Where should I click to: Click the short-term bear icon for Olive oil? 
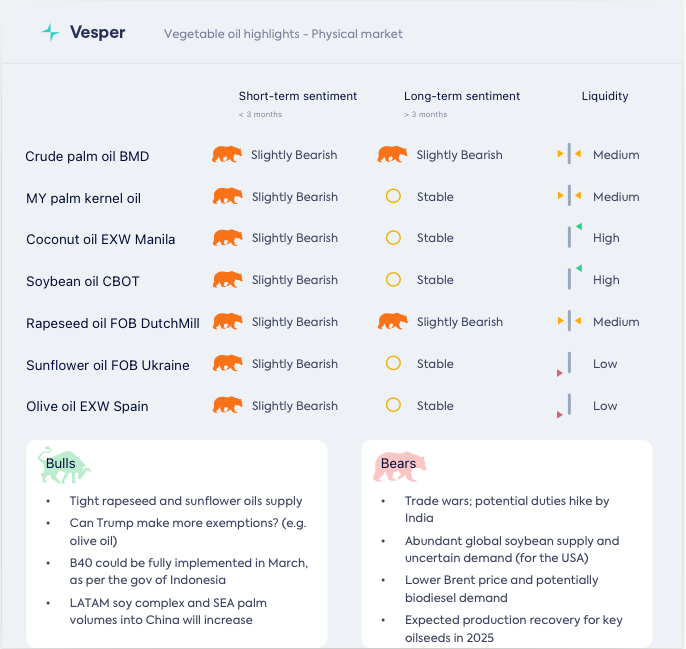[228, 406]
